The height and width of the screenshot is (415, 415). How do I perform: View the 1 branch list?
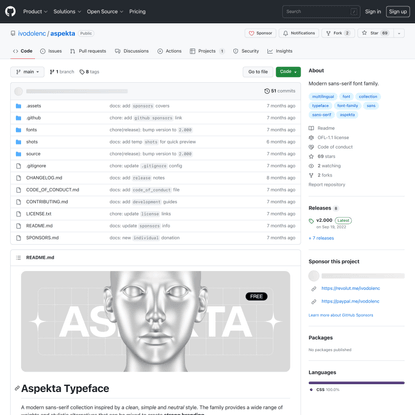[x=62, y=72]
